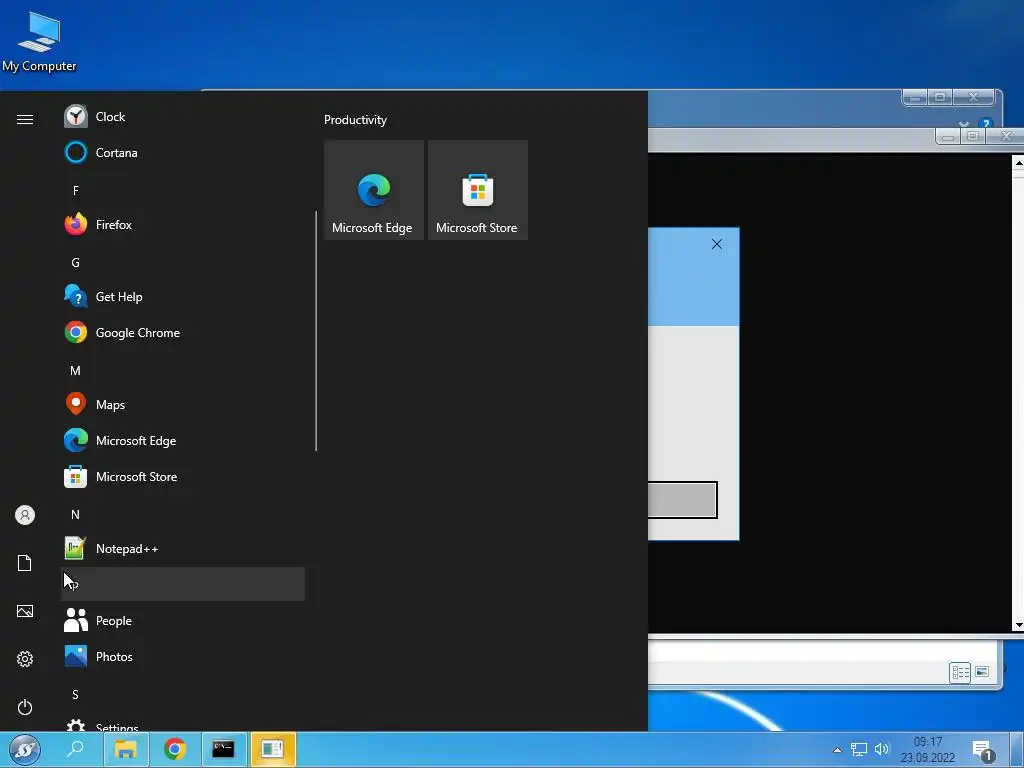
Task: Open the Photos app
Action: pos(183,656)
